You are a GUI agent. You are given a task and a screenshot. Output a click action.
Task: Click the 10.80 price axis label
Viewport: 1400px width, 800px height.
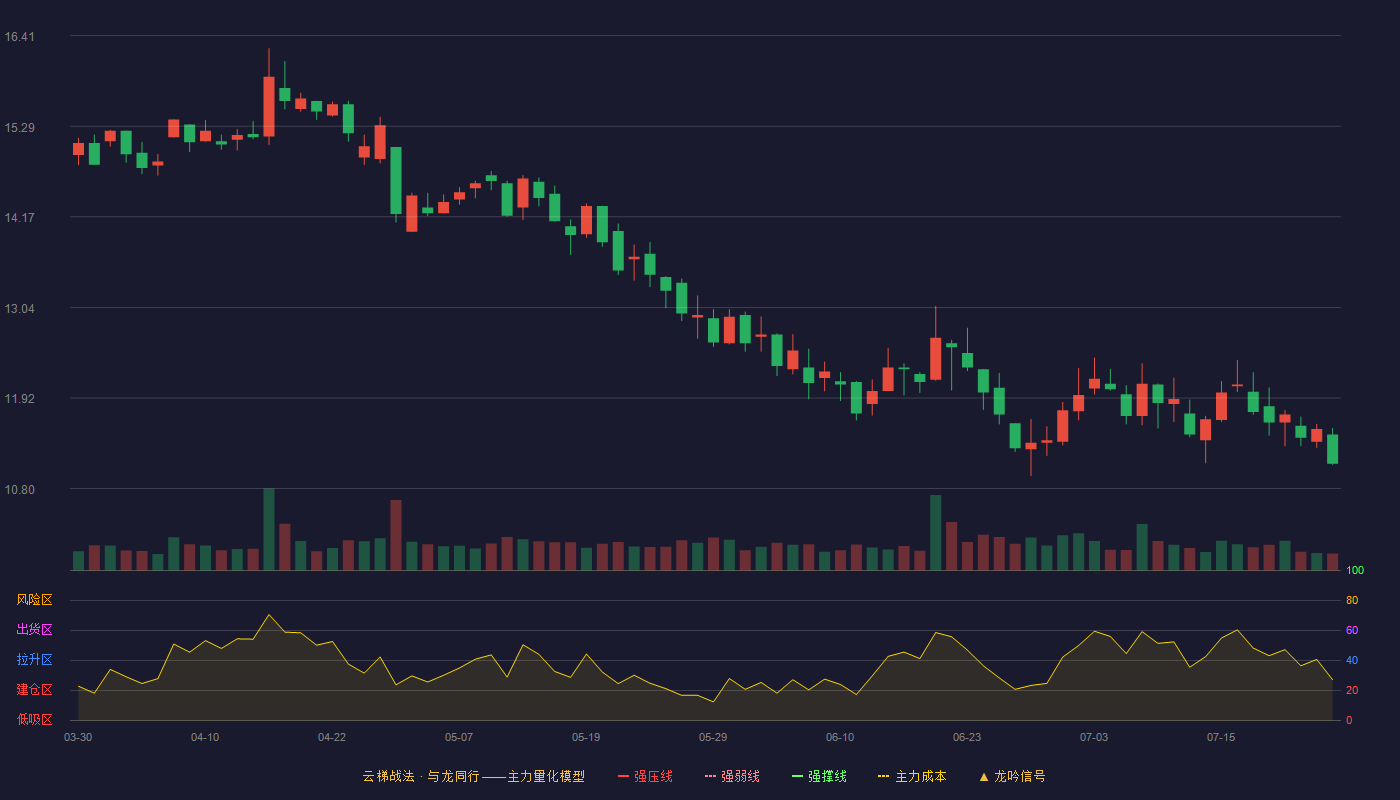tap(19, 490)
